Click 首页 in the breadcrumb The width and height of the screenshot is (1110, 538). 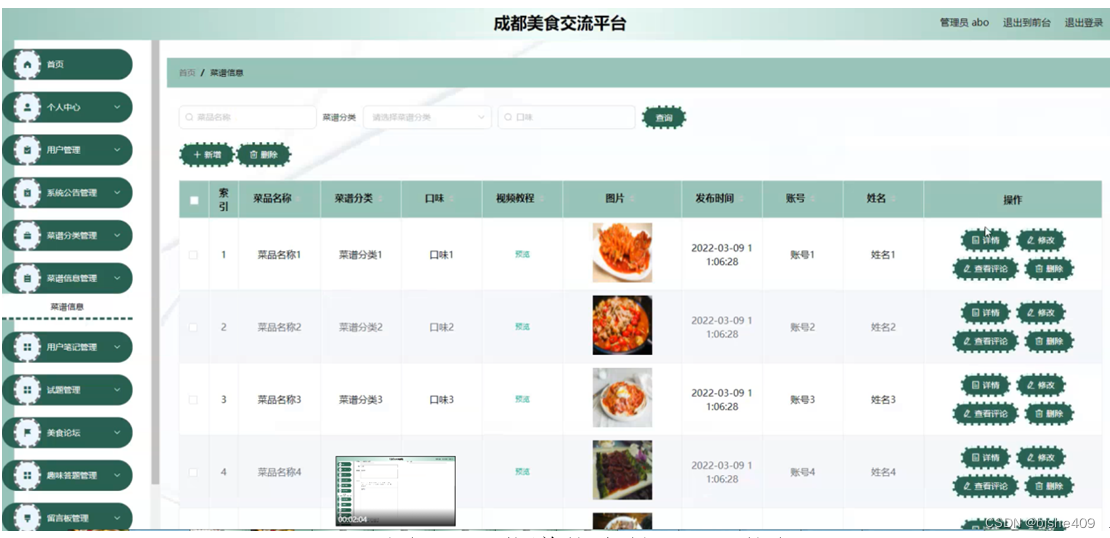[187, 73]
